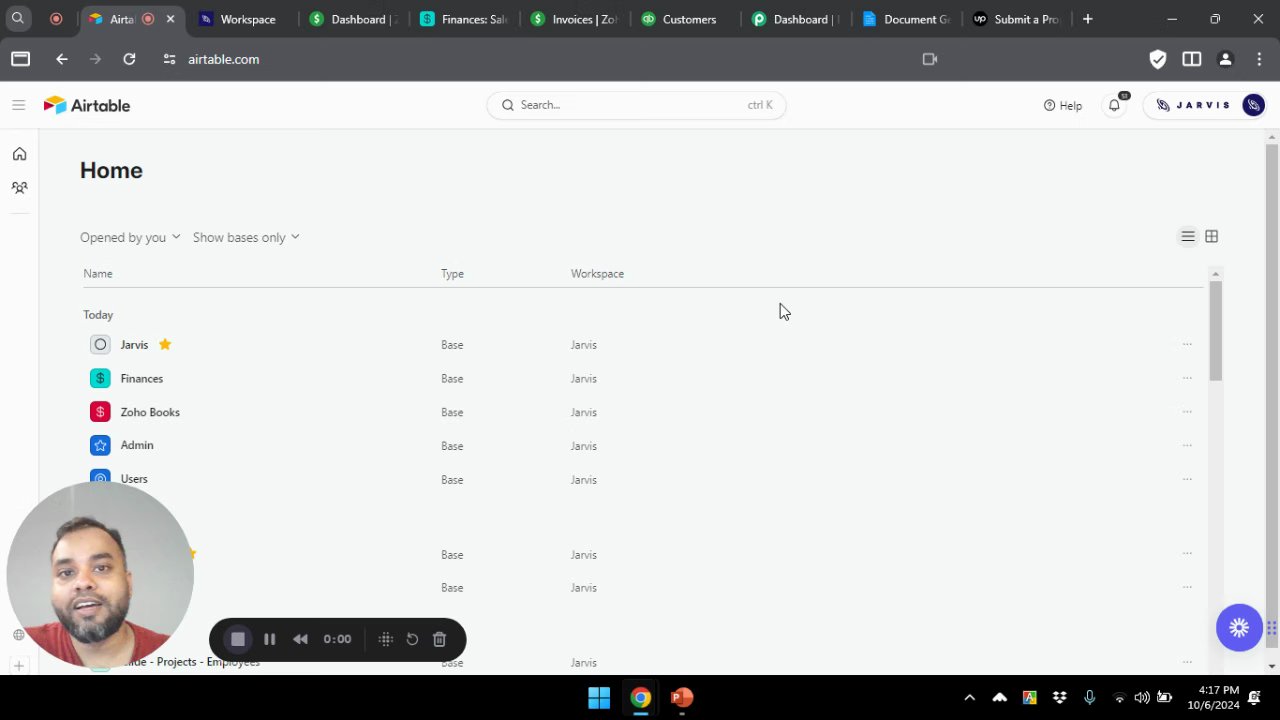
Task: Open the browser shield icon
Action: click(x=1158, y=59)
